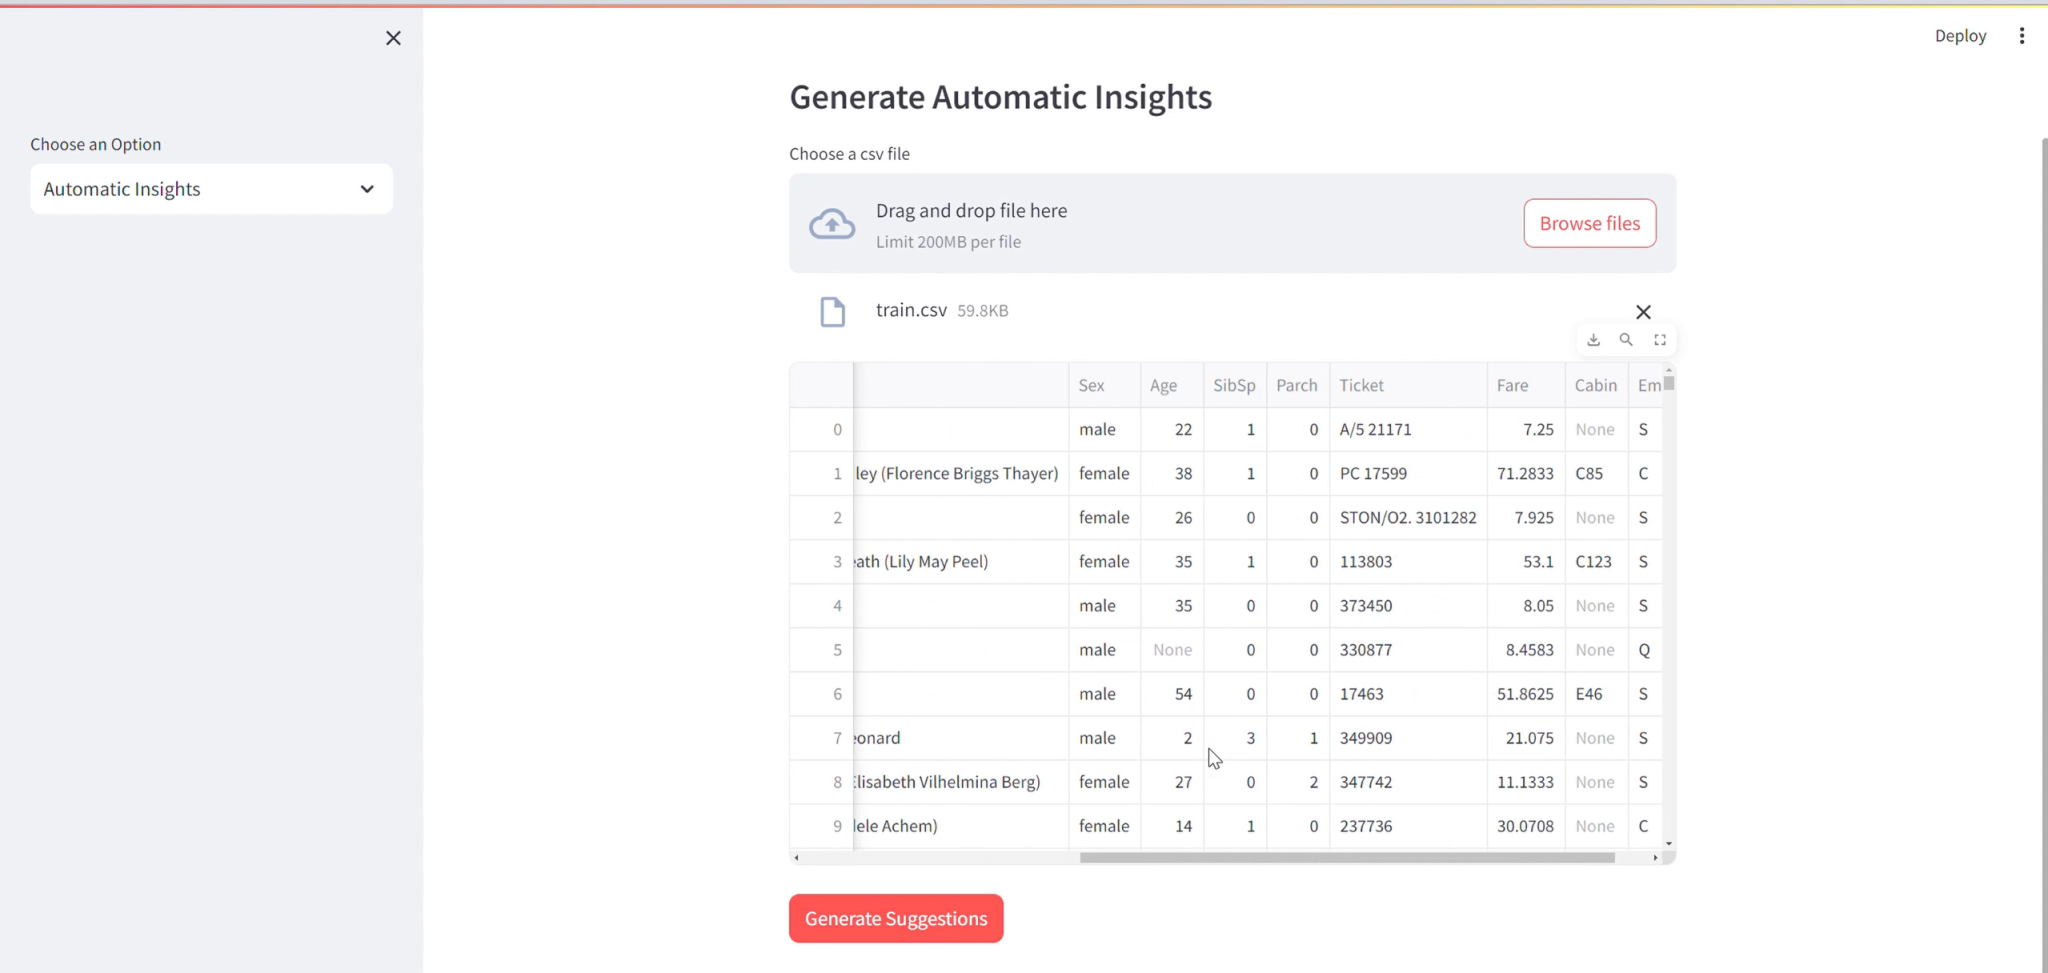This screenshot has height=973, width=2048.
Task: Expand the data table to fullscreen
Action: click(1661, 340)
